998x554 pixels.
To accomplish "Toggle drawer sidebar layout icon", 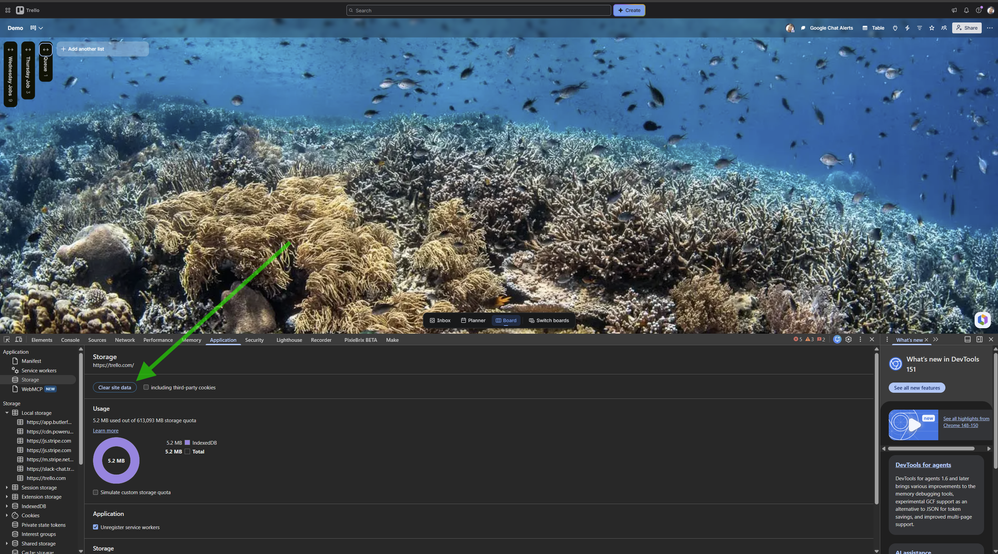I will pos(979,339).
